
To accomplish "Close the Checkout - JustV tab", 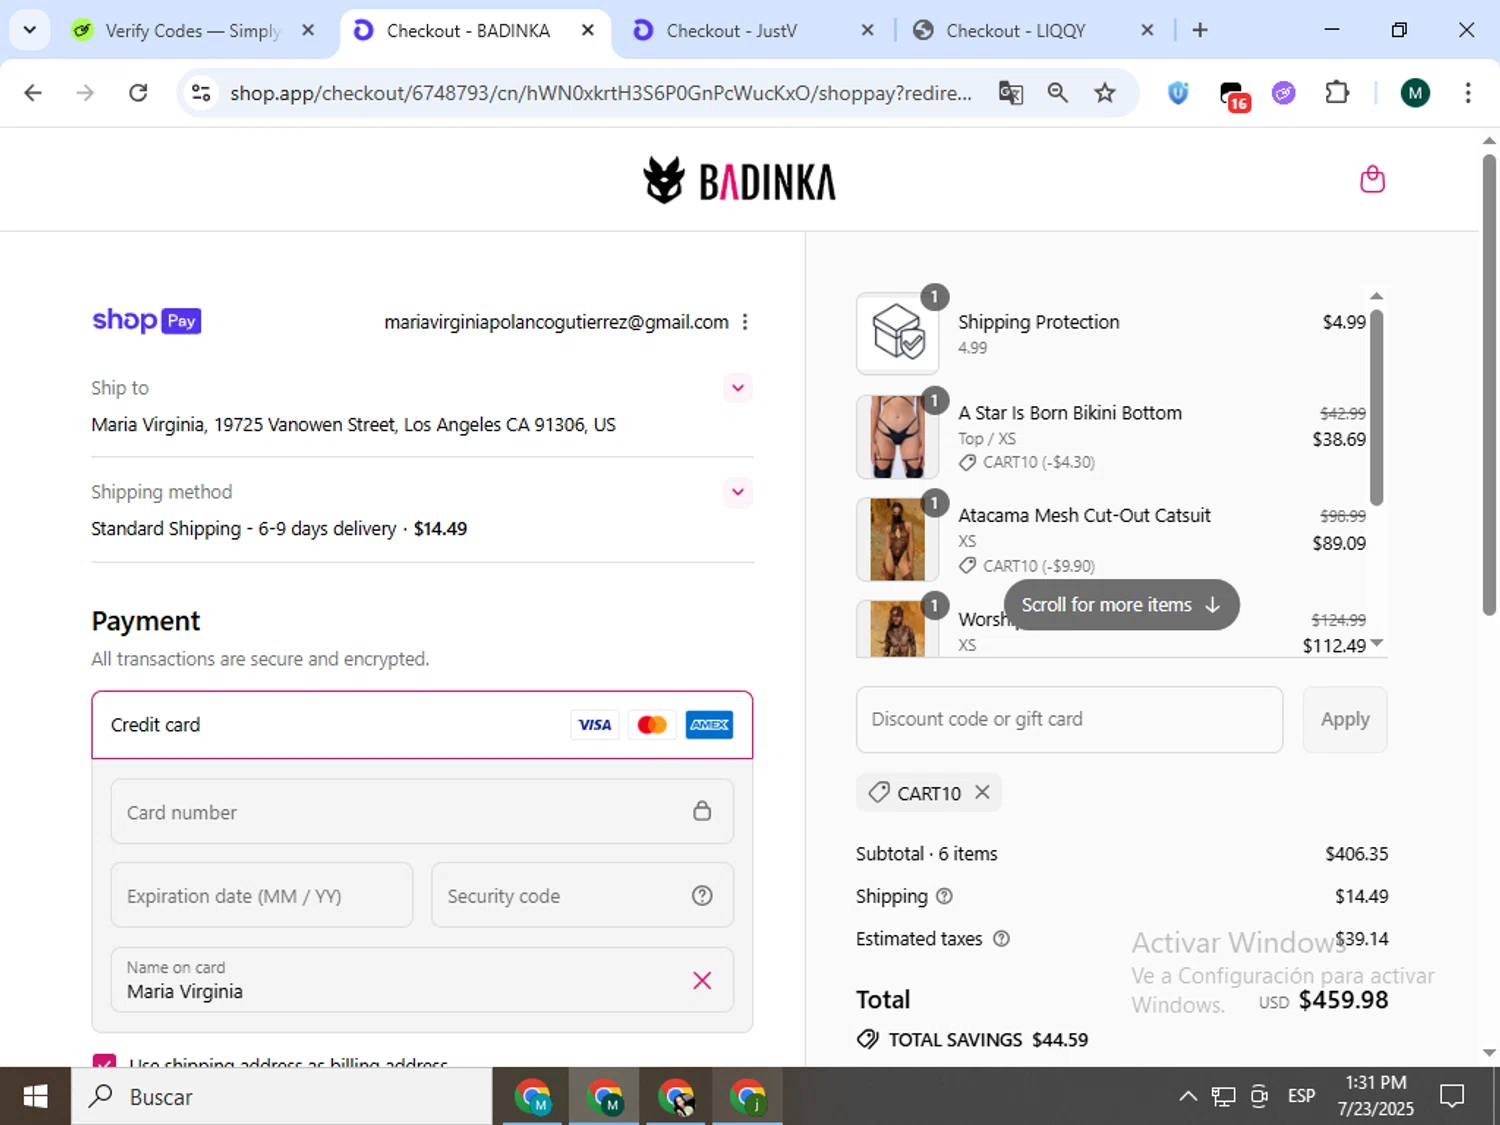I will [867, 30].
